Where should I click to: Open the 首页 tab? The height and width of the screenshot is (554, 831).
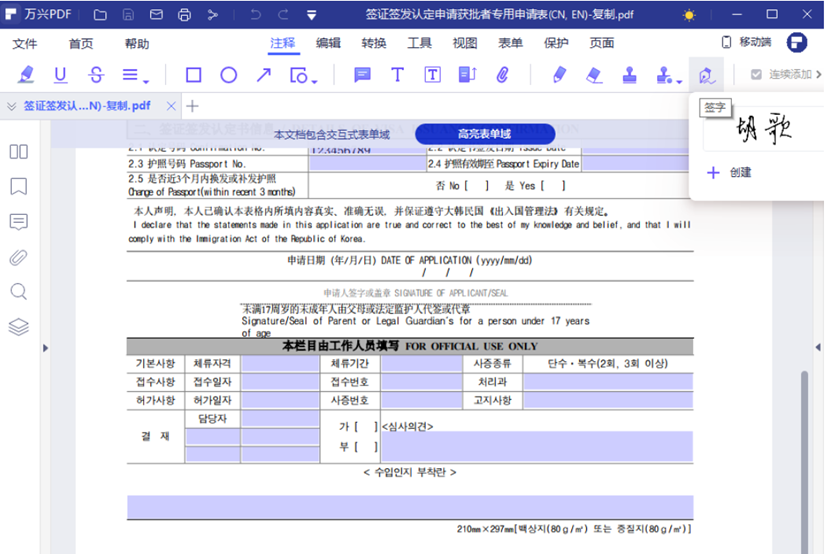(x=81, y=43)
